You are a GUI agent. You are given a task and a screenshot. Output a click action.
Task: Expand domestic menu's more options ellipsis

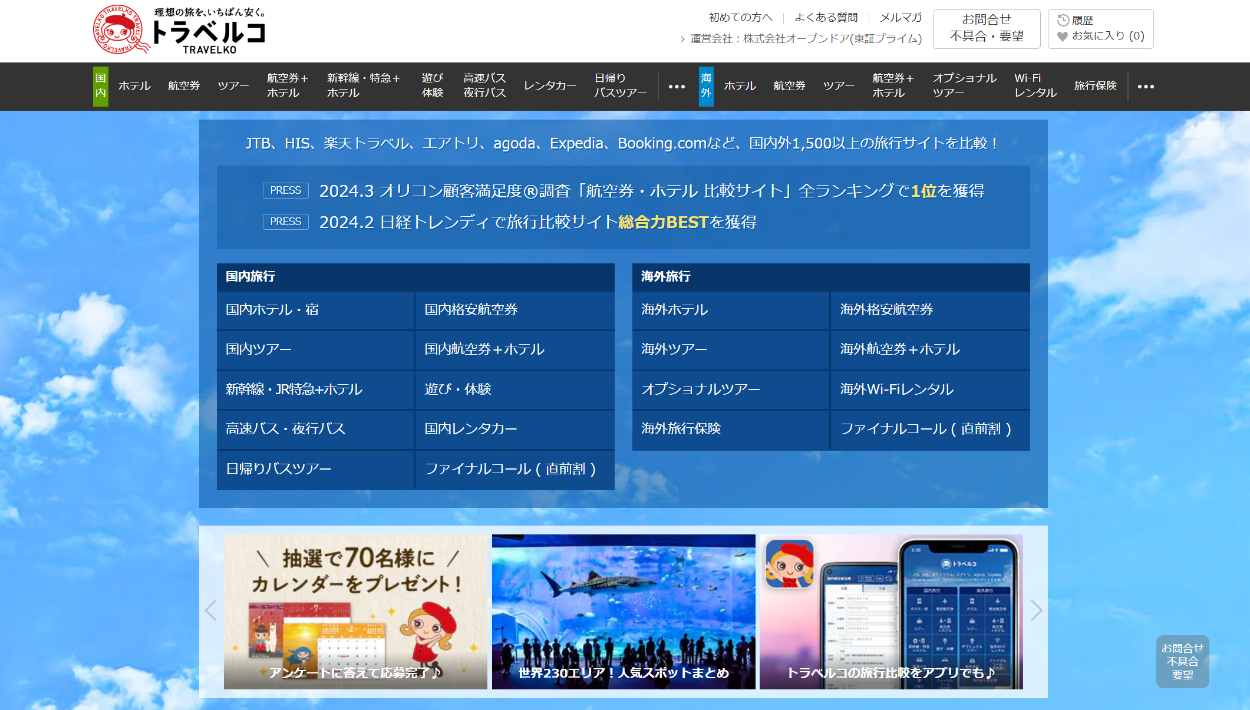677,86
